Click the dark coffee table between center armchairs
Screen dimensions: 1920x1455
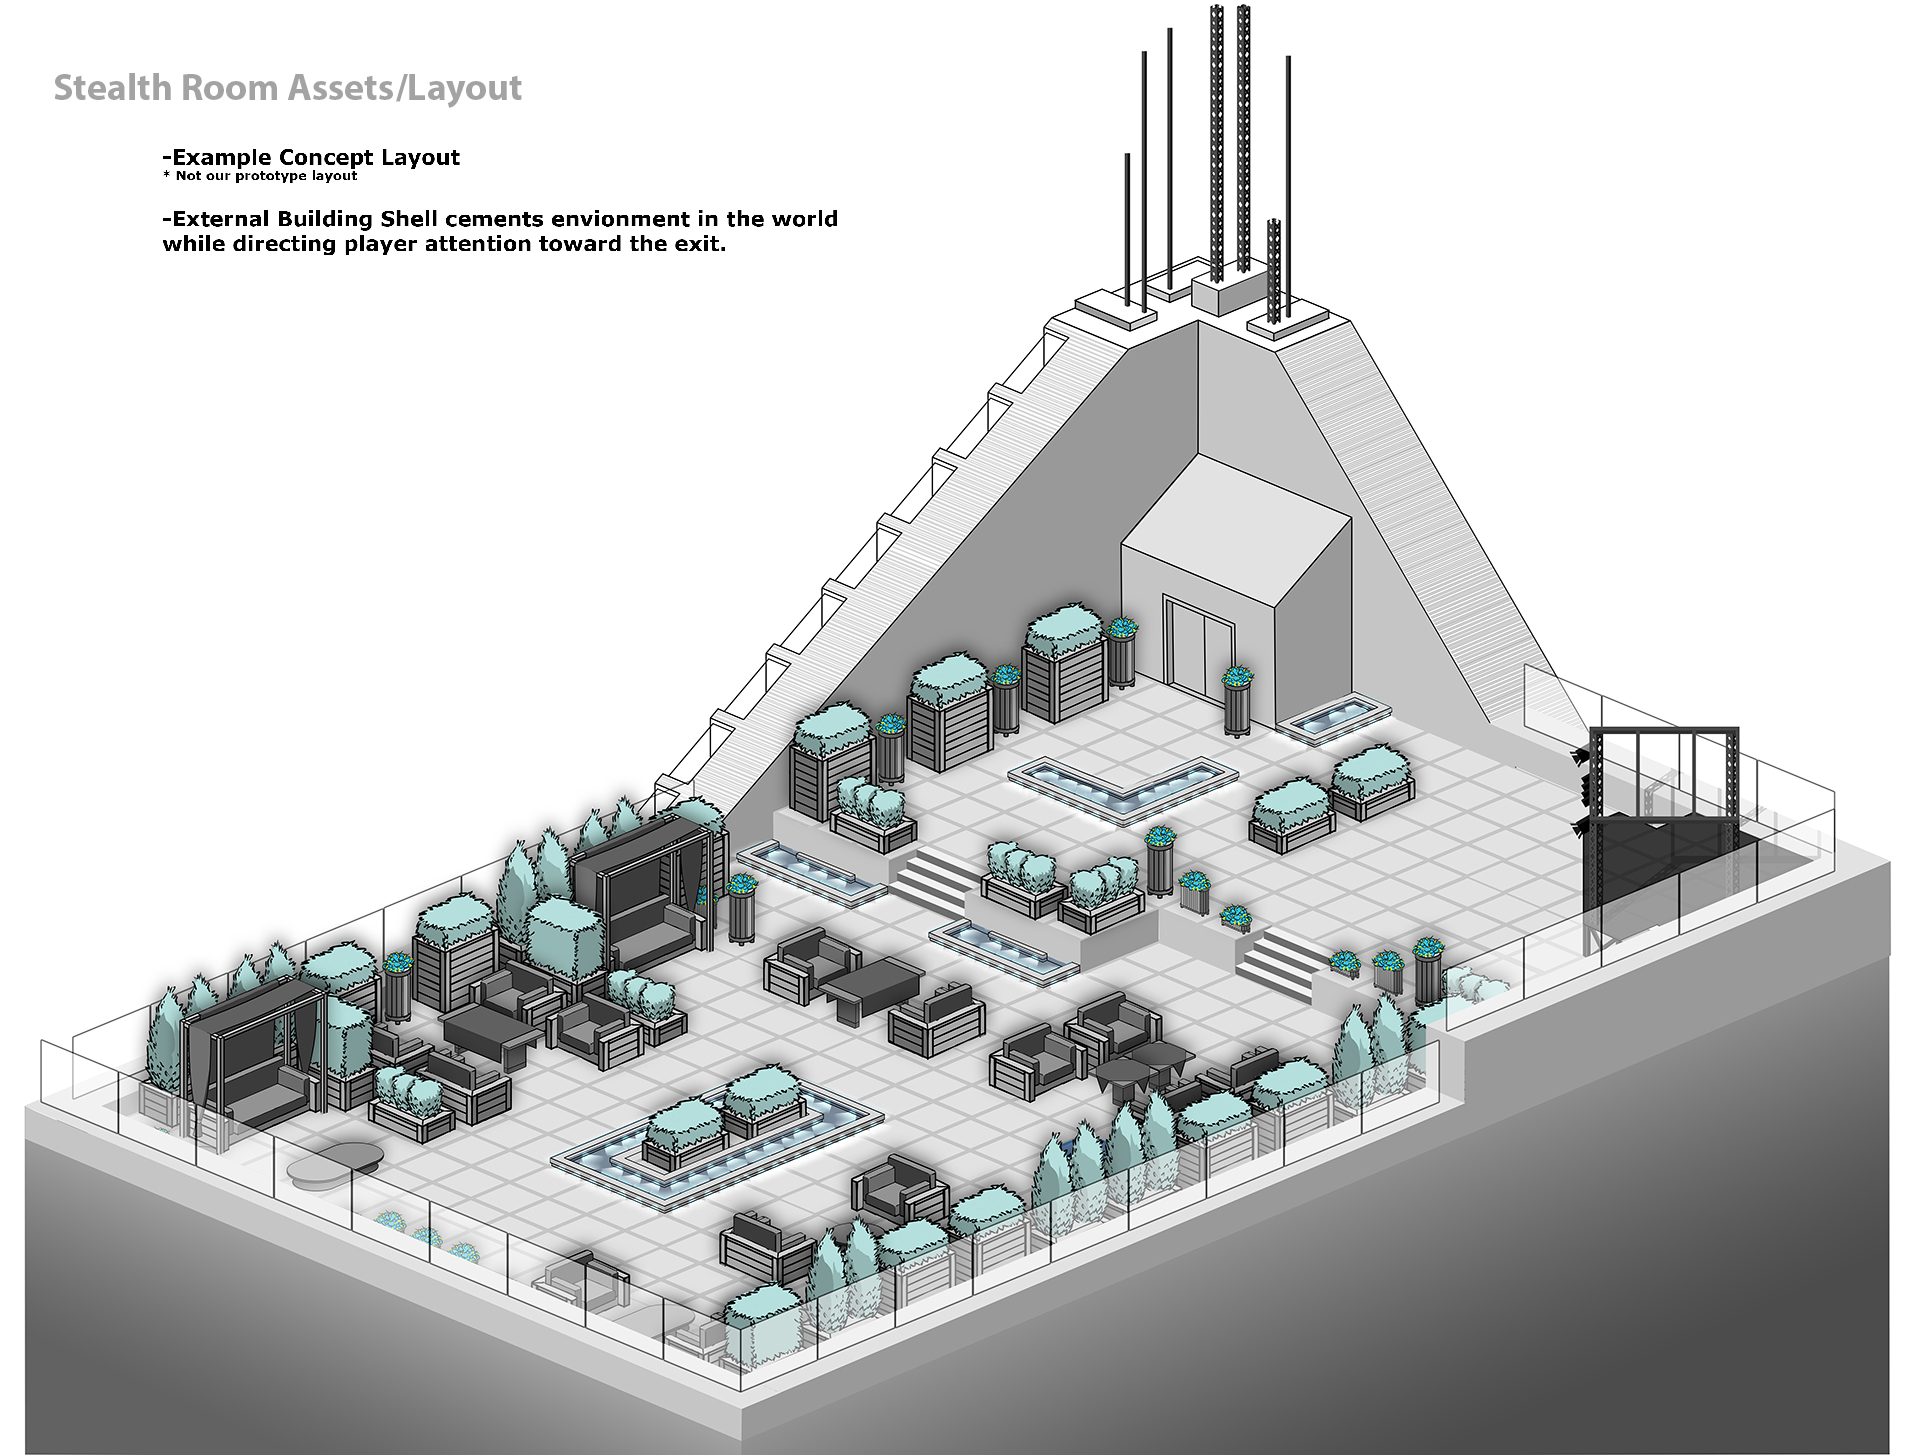873,978
